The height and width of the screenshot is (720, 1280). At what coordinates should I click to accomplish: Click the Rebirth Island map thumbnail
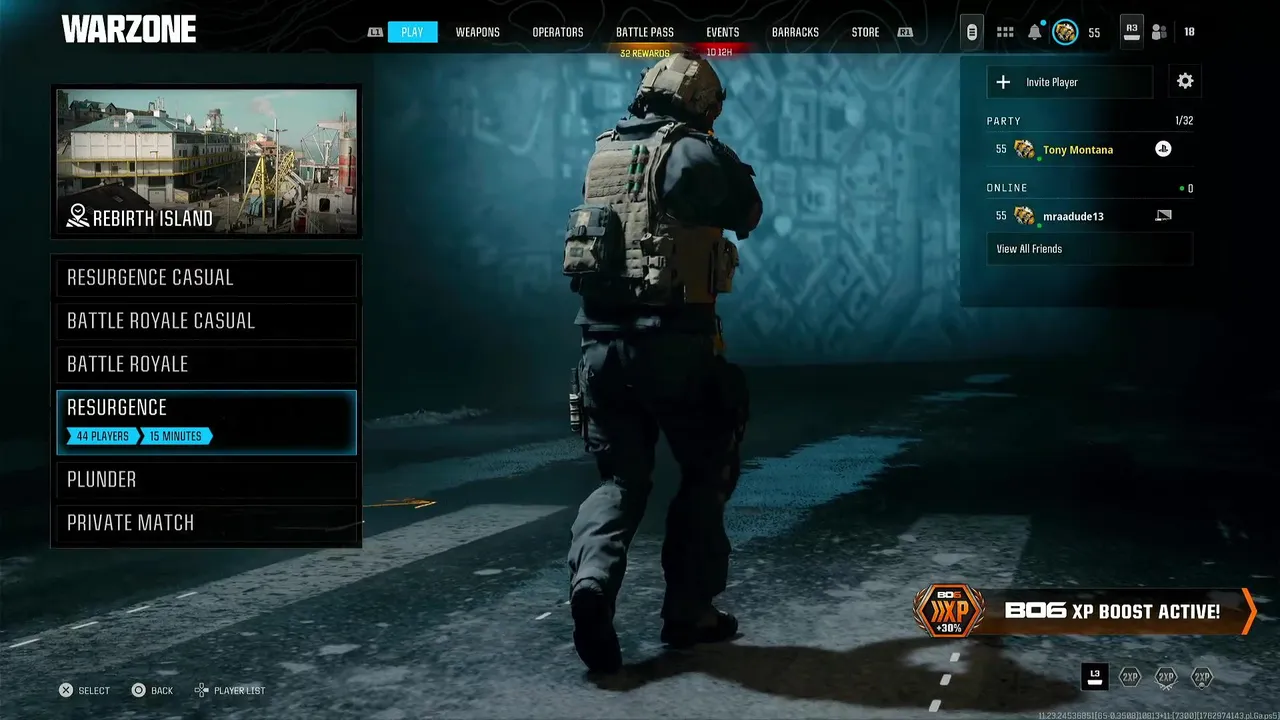(x=207, y=161)
